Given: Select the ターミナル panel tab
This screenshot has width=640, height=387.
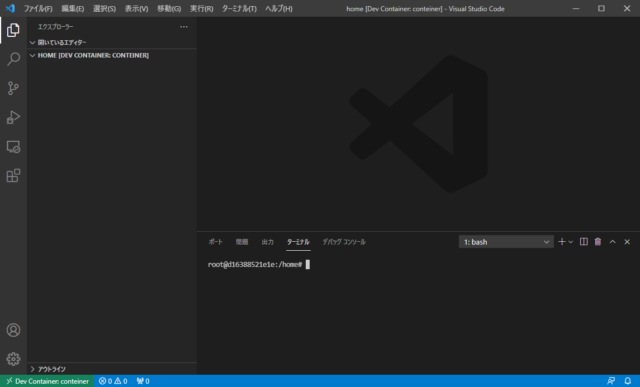Looking at the screenshot, I should (298, 242).
